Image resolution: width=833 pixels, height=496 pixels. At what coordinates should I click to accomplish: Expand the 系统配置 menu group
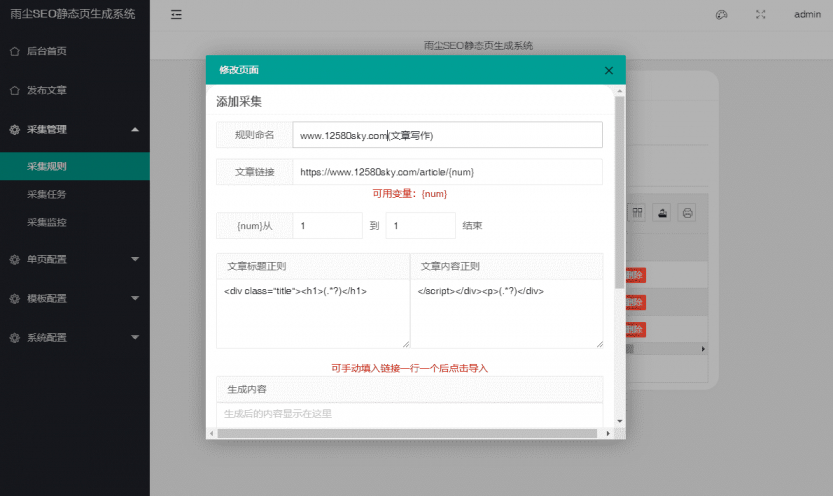74,337
